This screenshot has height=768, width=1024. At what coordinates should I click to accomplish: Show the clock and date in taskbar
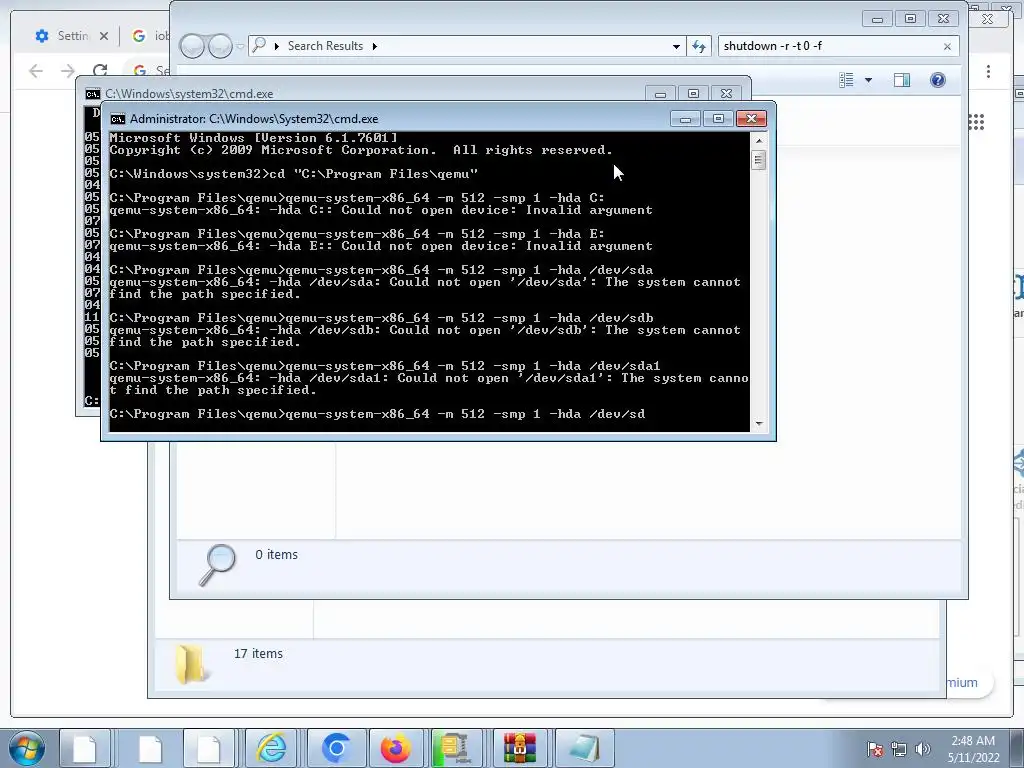[x=974, y=749]
